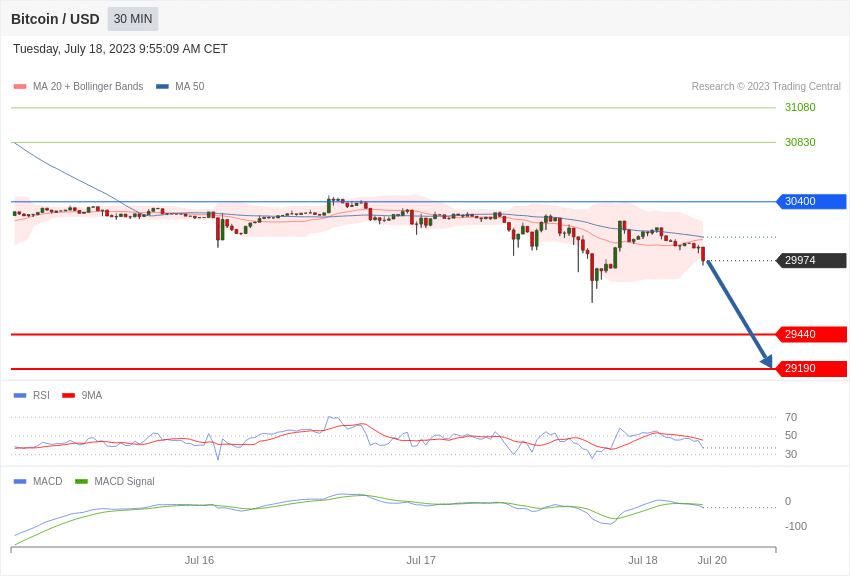The width and height of the screenshot is (850, 576).
Task: Select the 30400 pivot price tag
Action: tap(812, 202)
